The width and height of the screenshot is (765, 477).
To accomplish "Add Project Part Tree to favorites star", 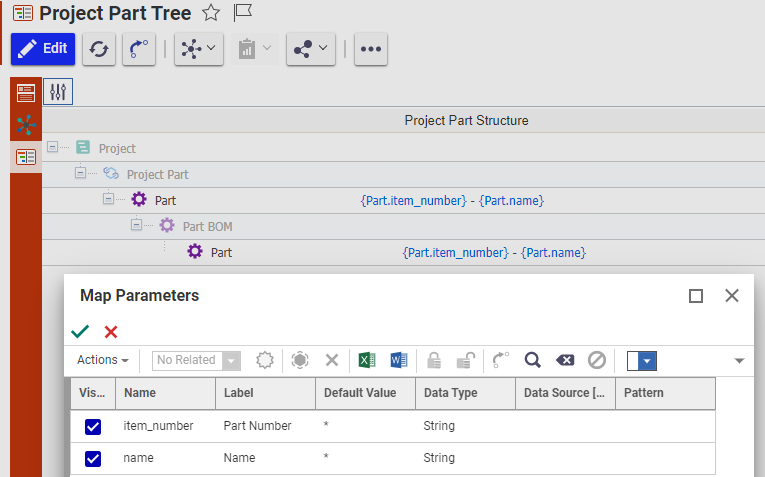I will click(210, 13).
